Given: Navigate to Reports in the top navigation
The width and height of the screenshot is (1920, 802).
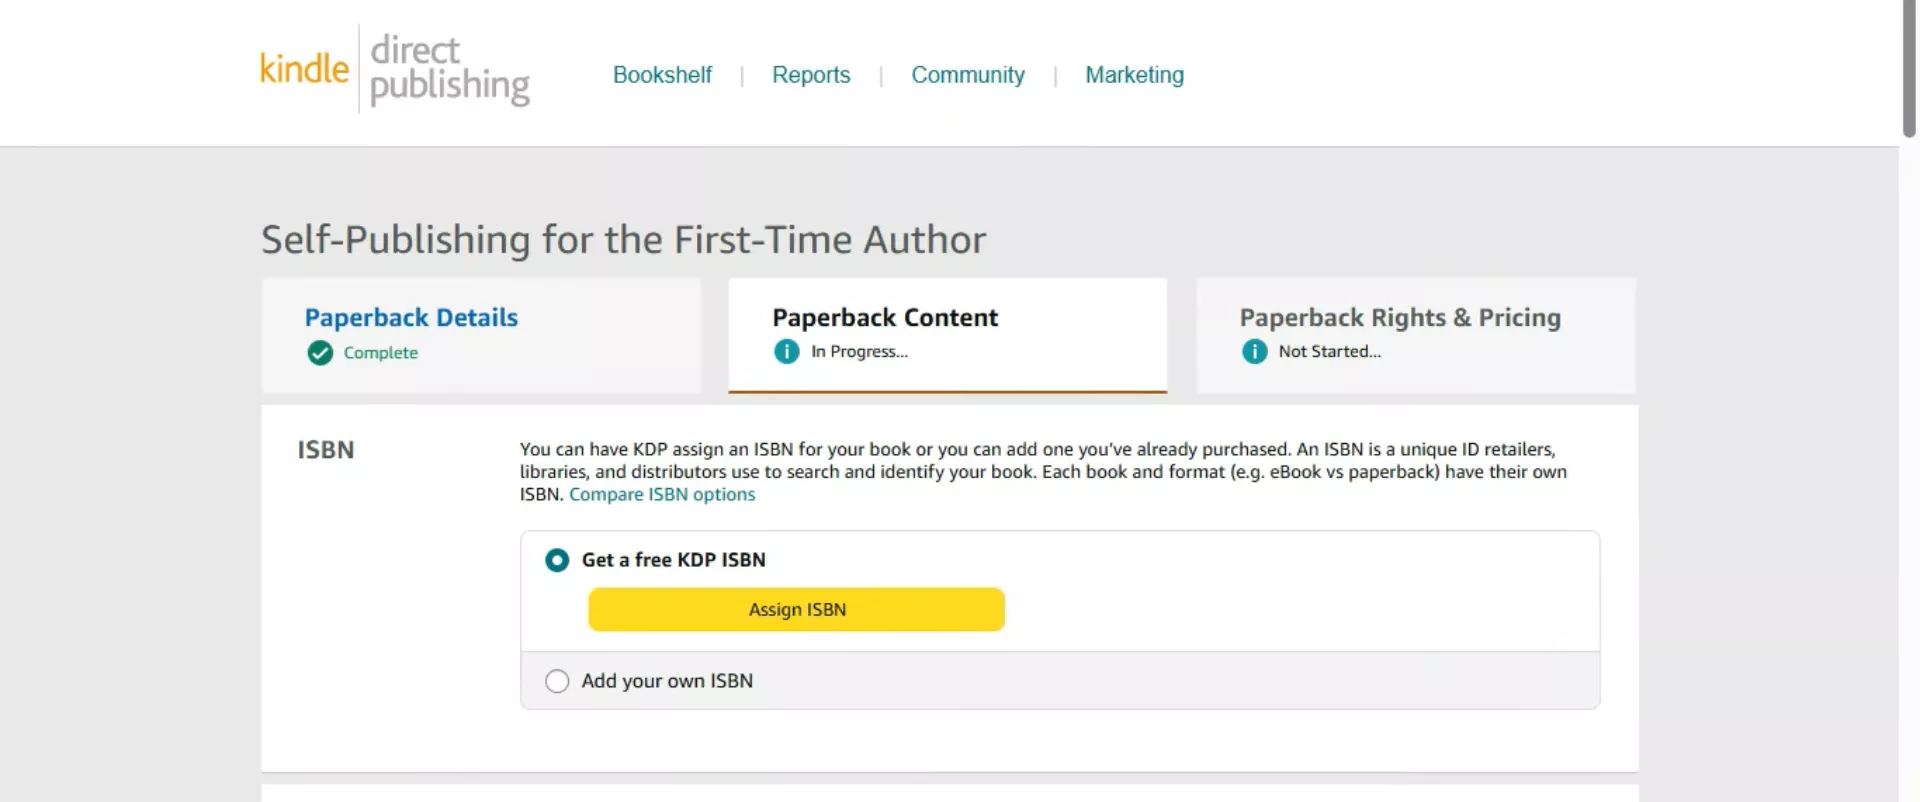Looking at the screenshot, I should click(x=810, y=75).
